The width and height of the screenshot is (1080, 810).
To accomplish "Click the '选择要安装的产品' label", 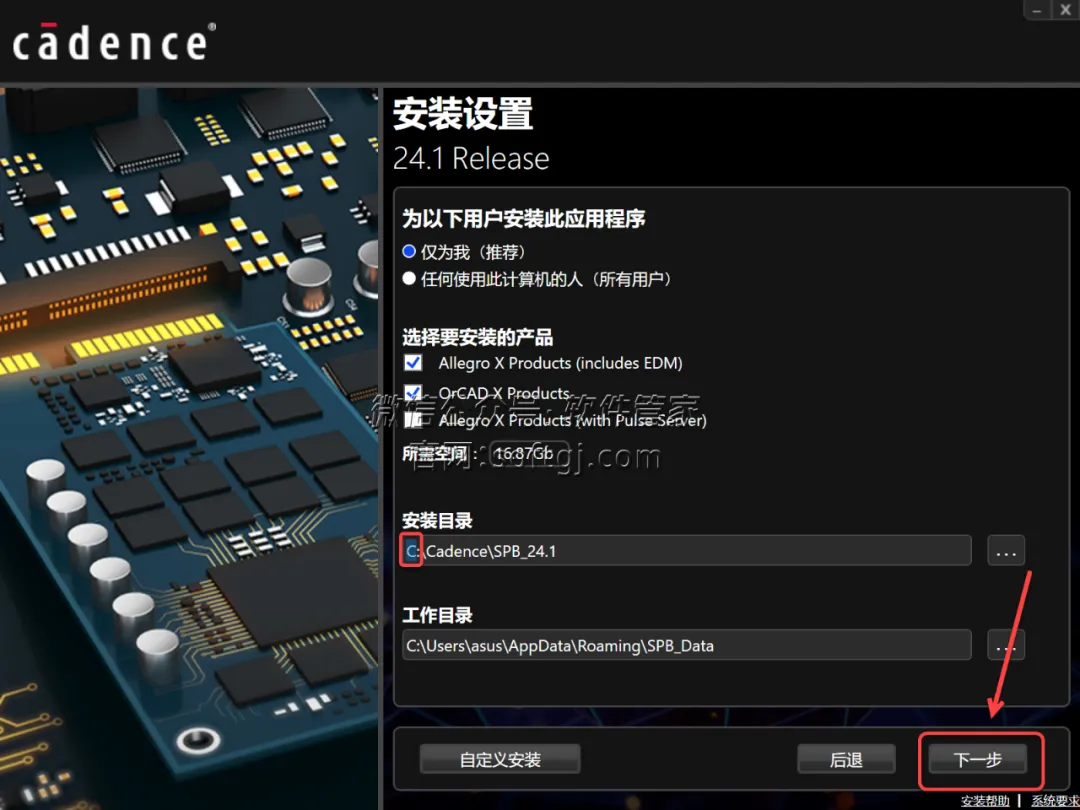I will 477,338.
